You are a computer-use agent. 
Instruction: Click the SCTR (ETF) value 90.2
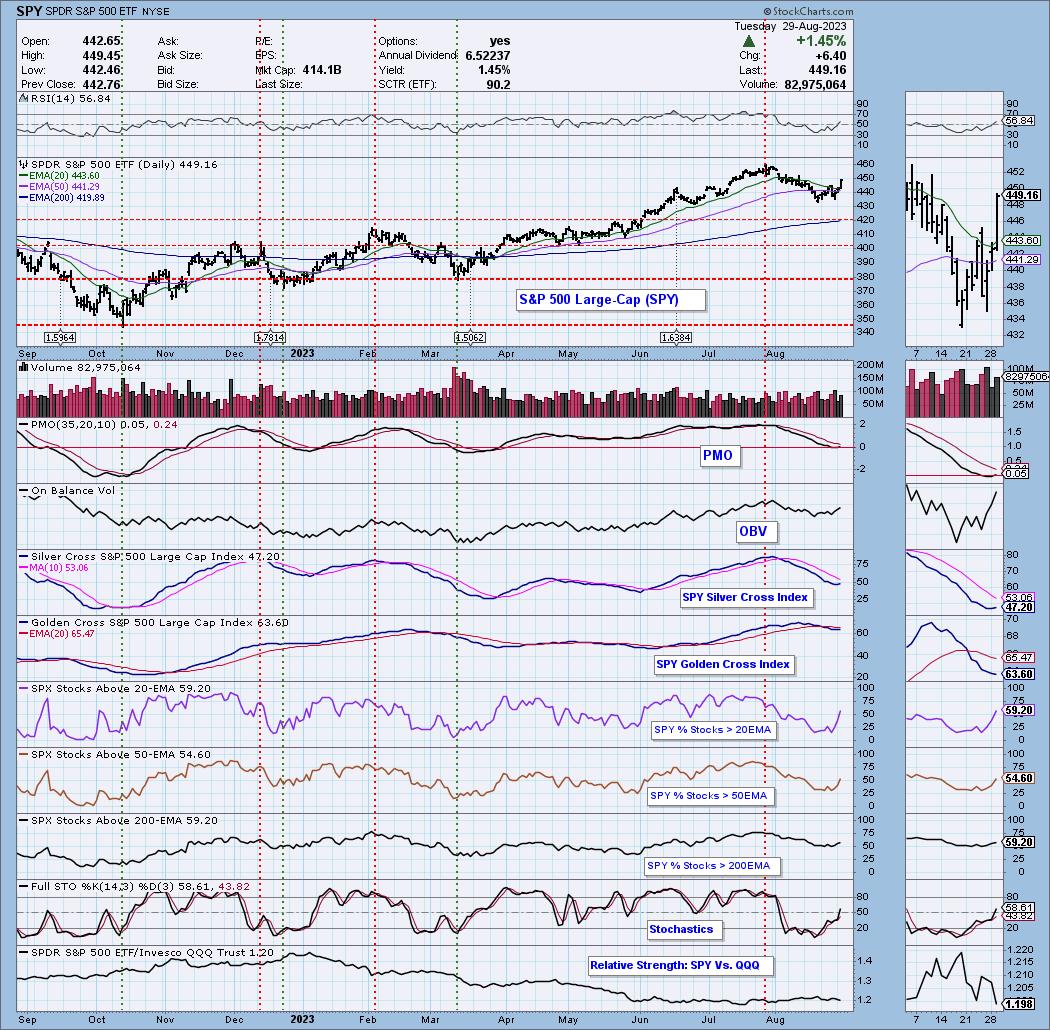click(498, 84)
